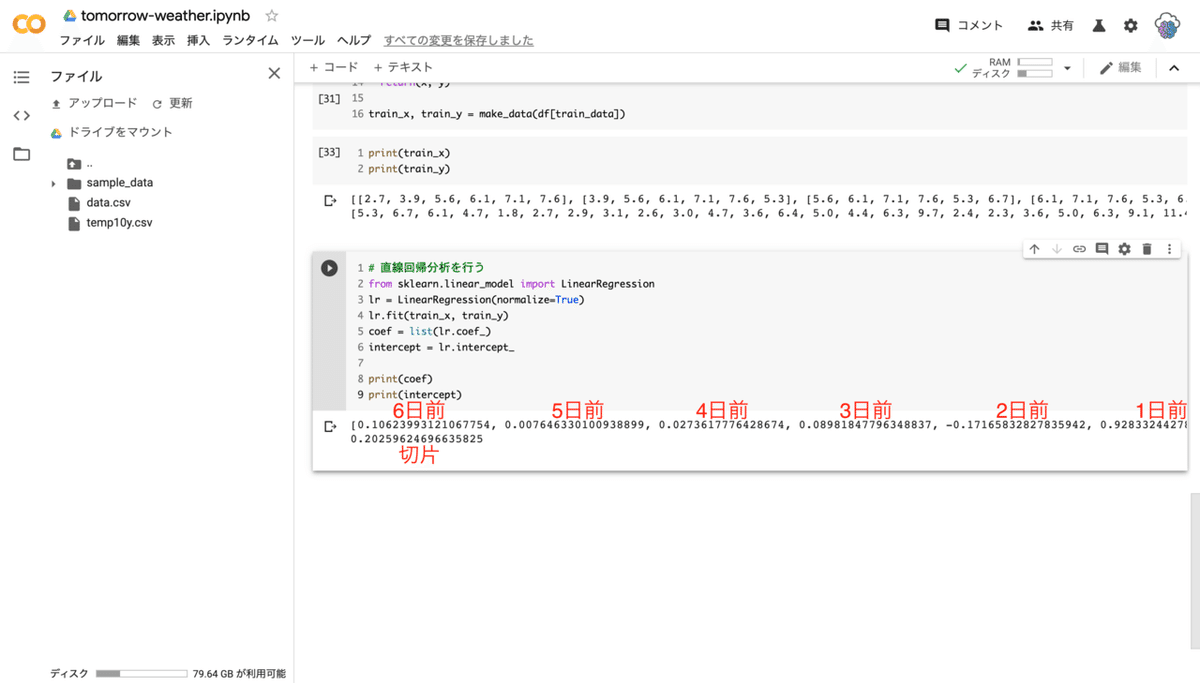The image size is (1200, 683).
Task: Open the settings gear in the header
Action: click(x=1131, y=26)
